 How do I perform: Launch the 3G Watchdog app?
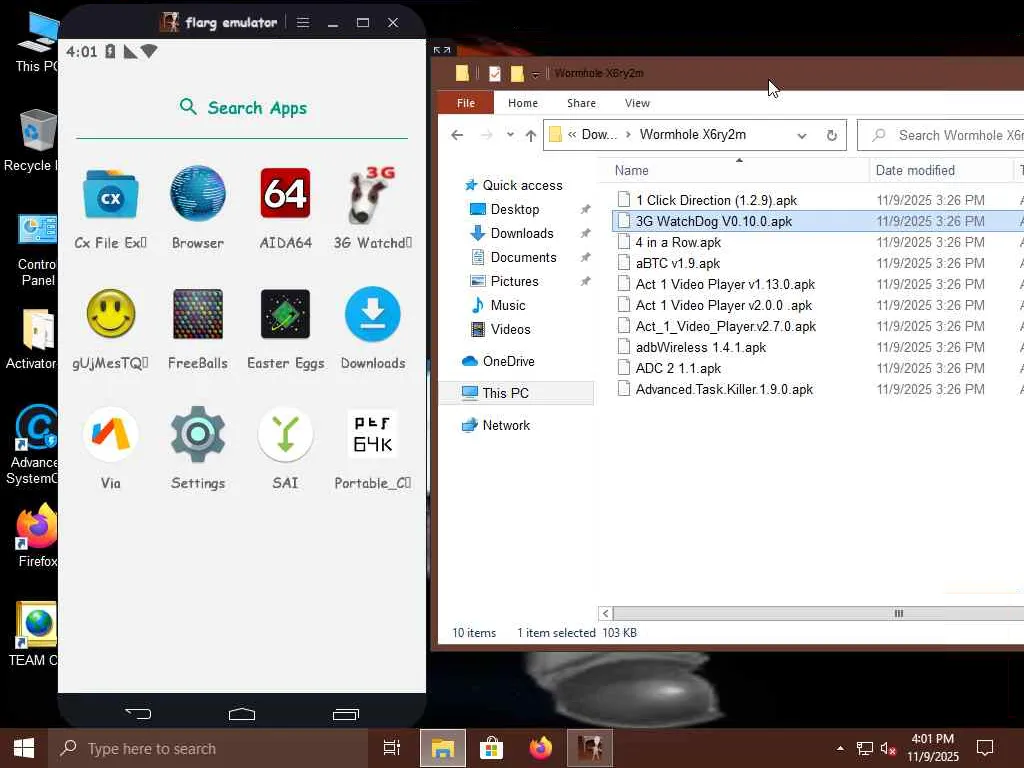372,195
